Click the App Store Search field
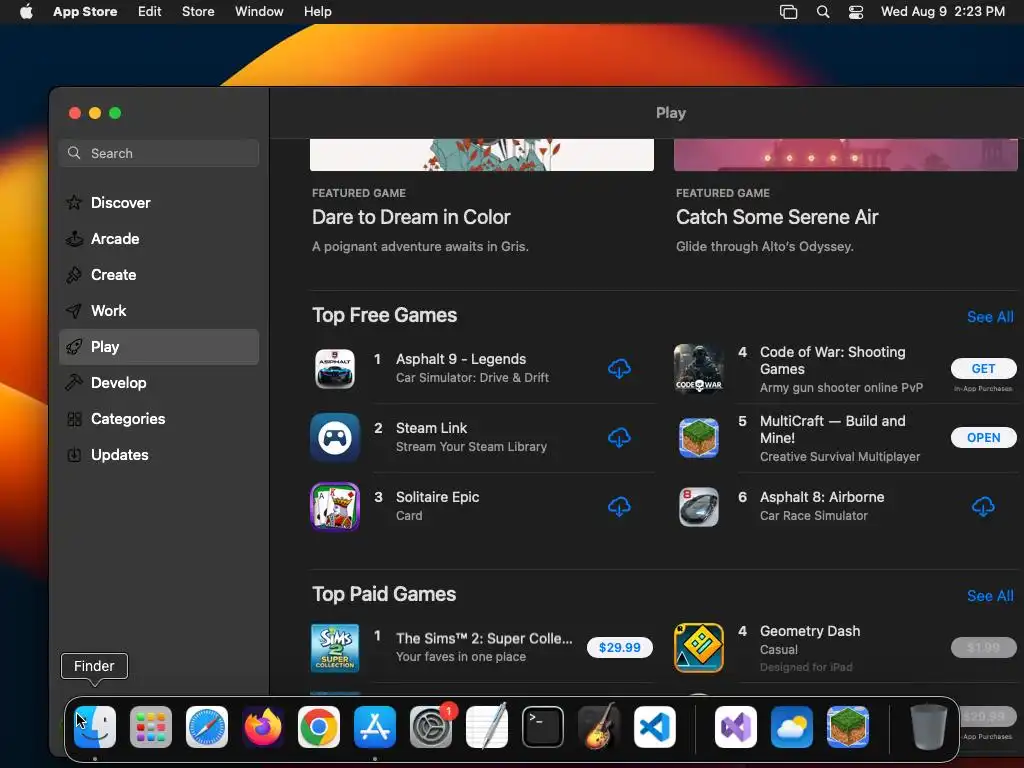Image resolution: width=1024 pixels, height=768 pixels. coord(159,153)
